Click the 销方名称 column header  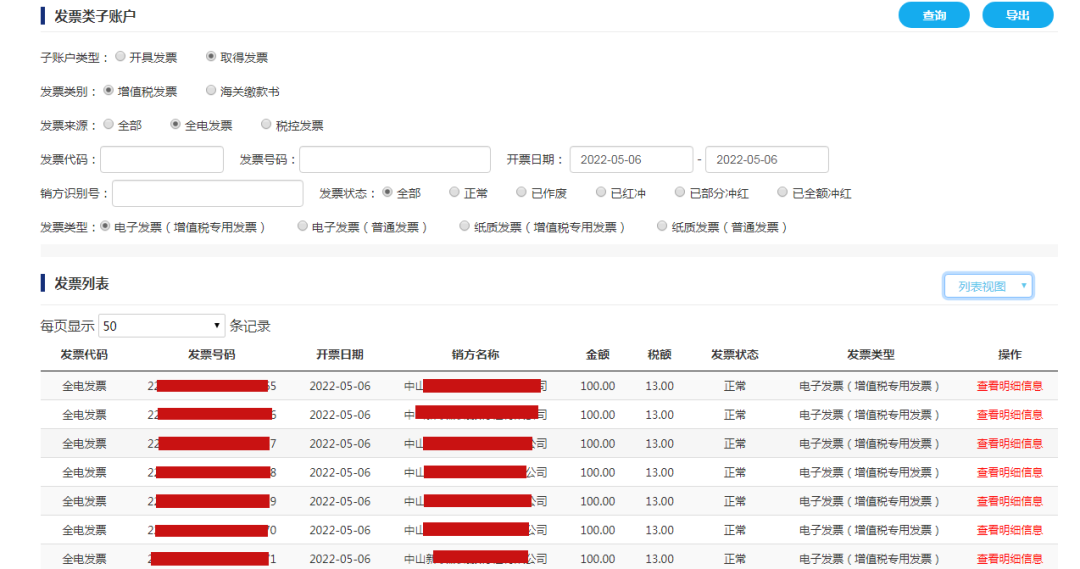(475, 355)
